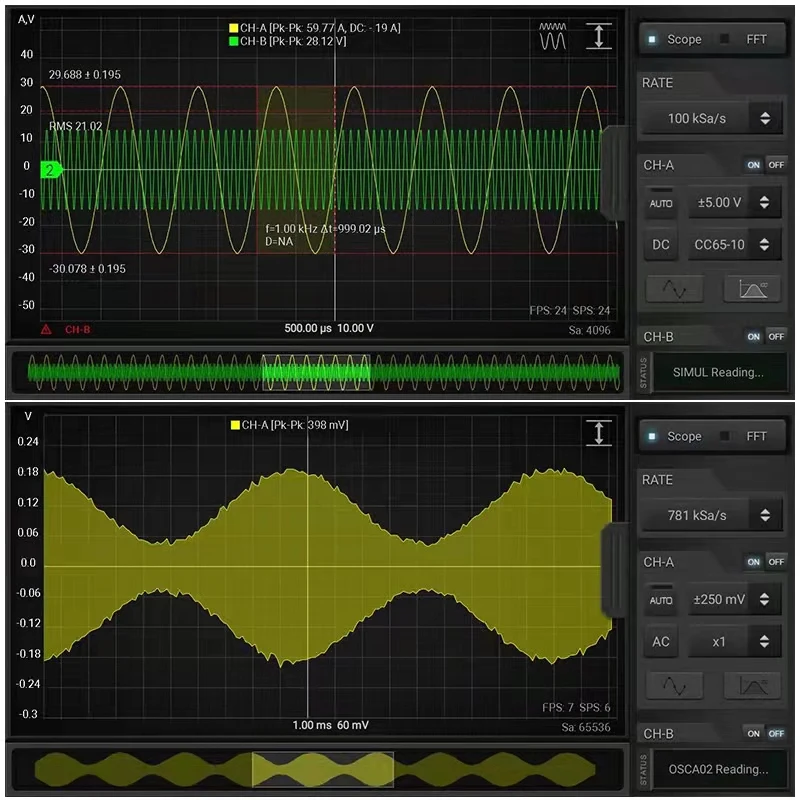
Task: Click red warning triangle next to CH-B
Action: pos(46,330)
